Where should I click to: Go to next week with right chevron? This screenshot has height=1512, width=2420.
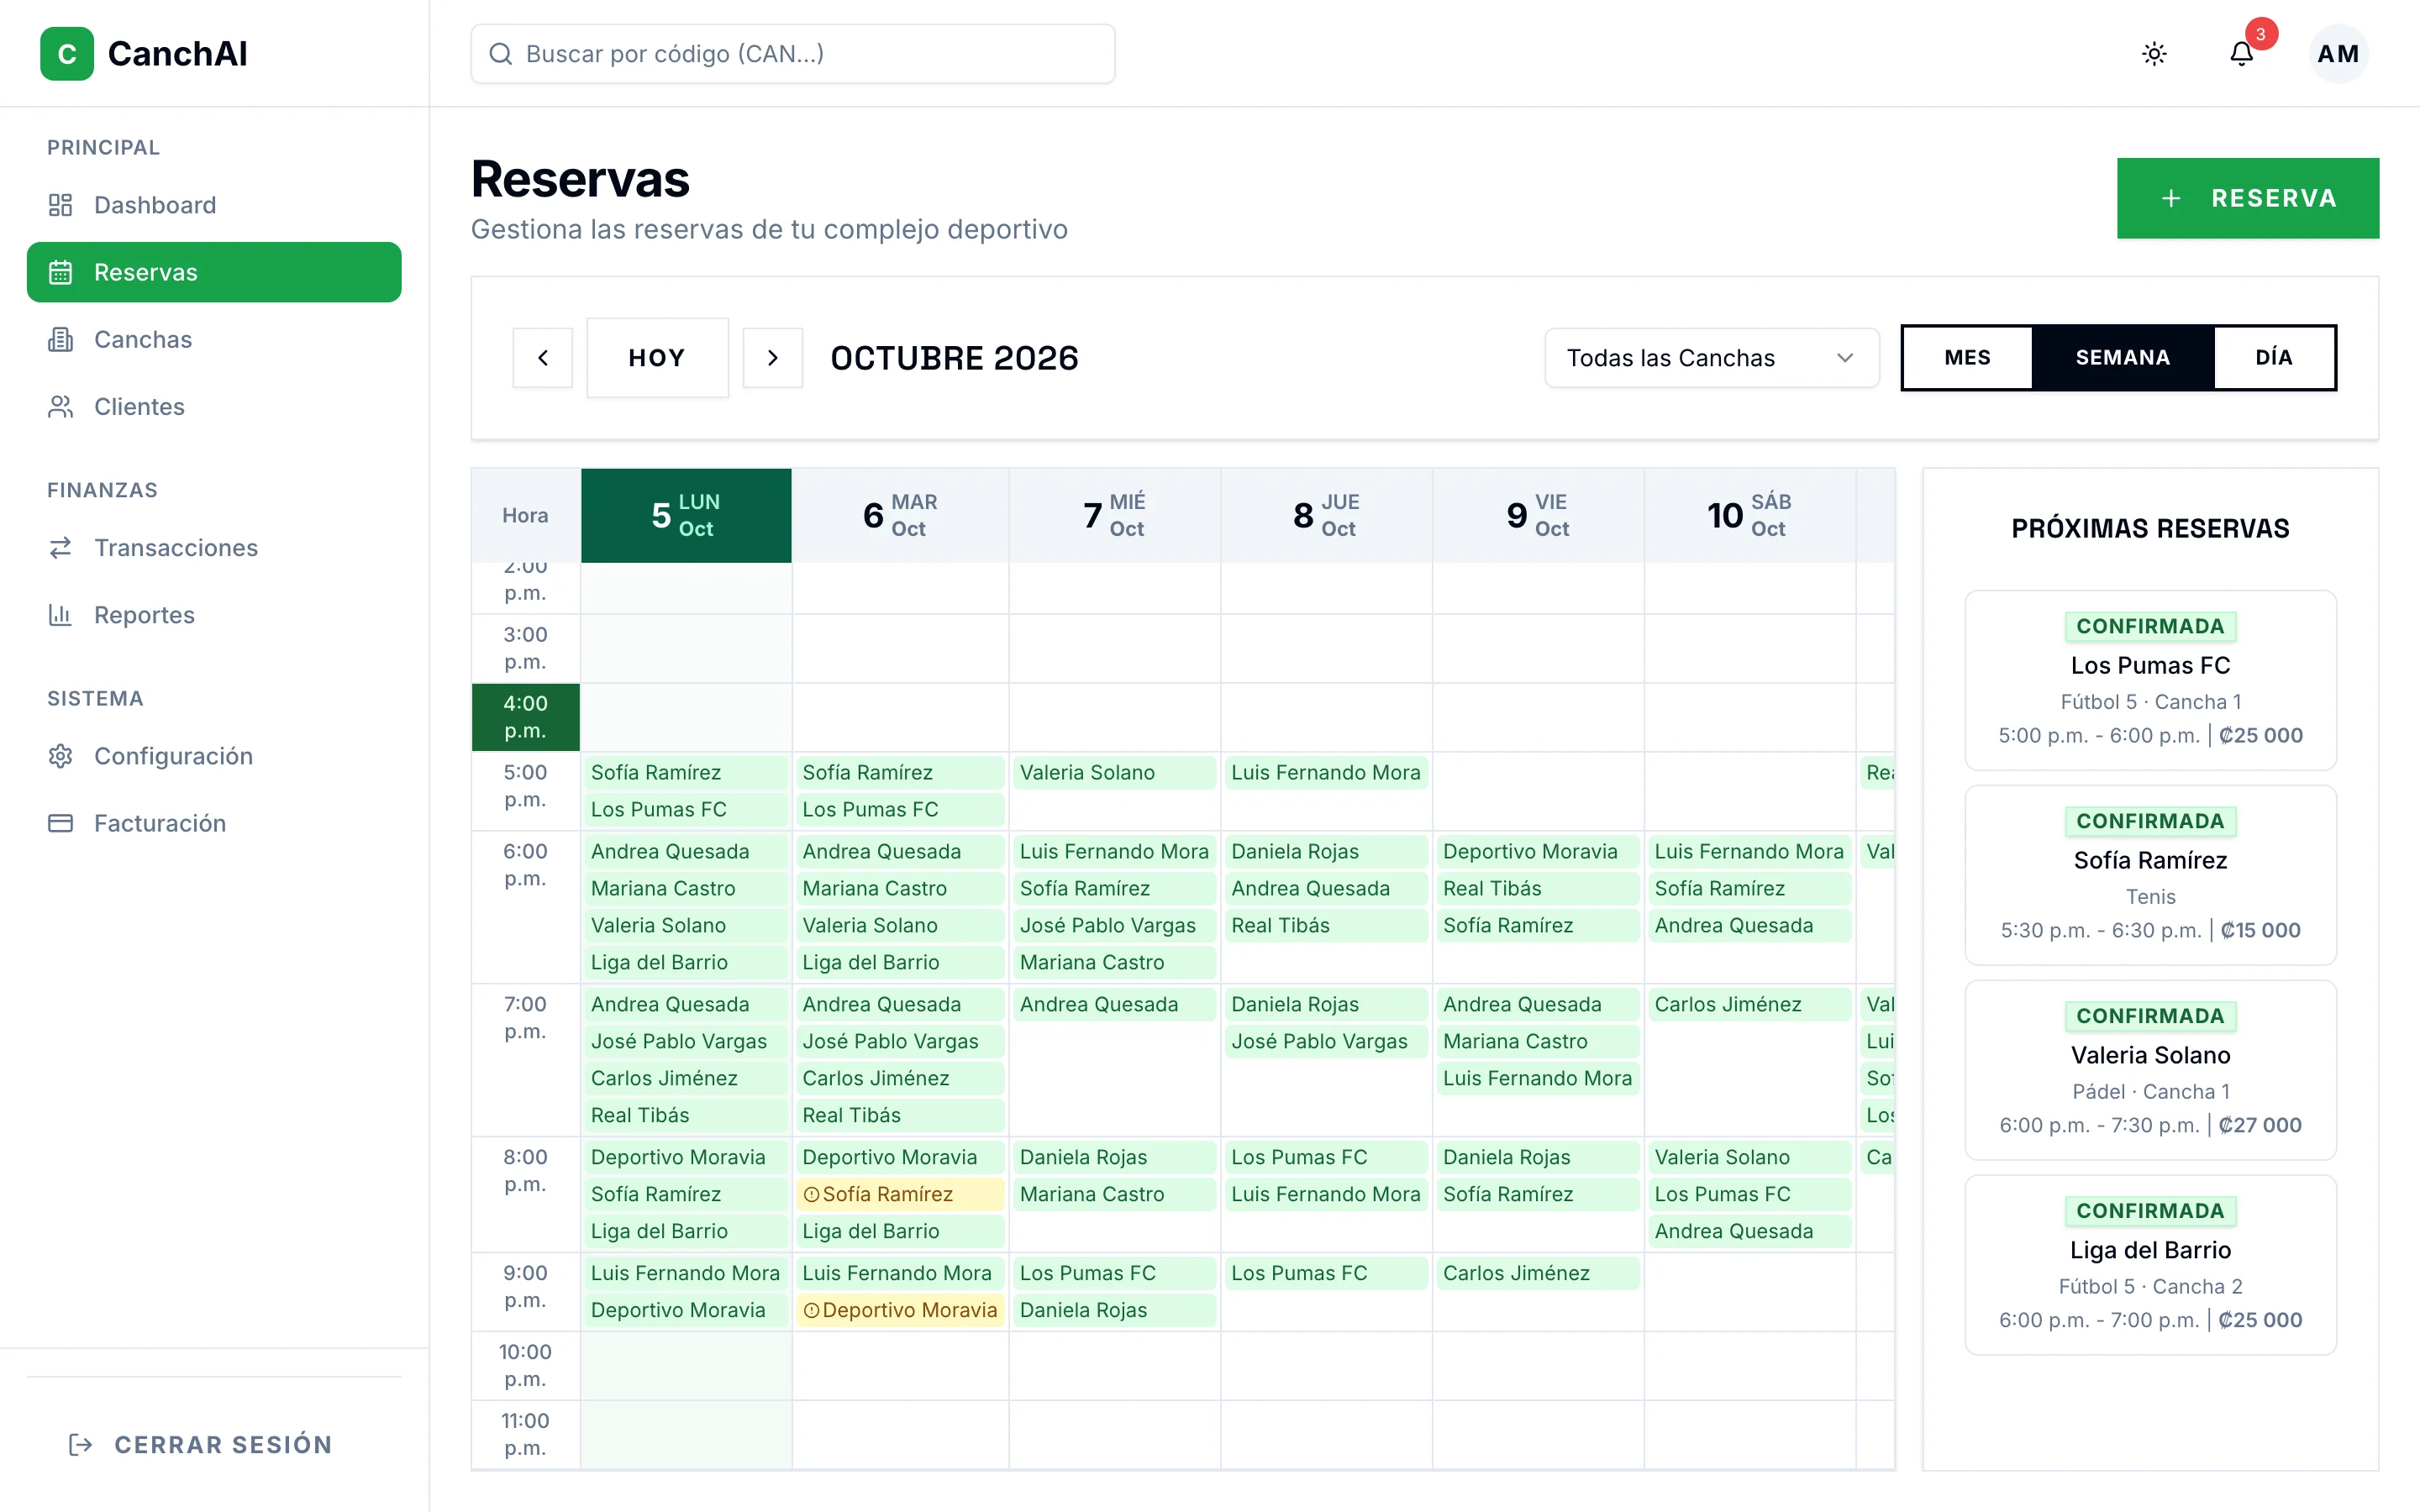point(773,358)
